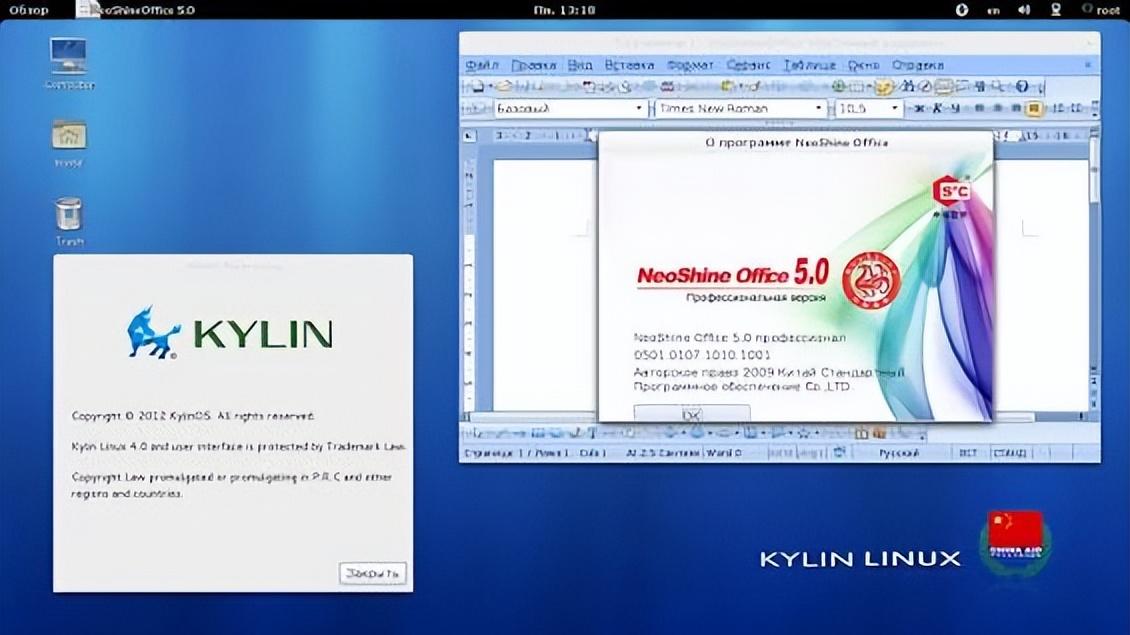Open the Times New Roman font dropdown
This screenshot has height=635, width=1130.
(818, 108)
